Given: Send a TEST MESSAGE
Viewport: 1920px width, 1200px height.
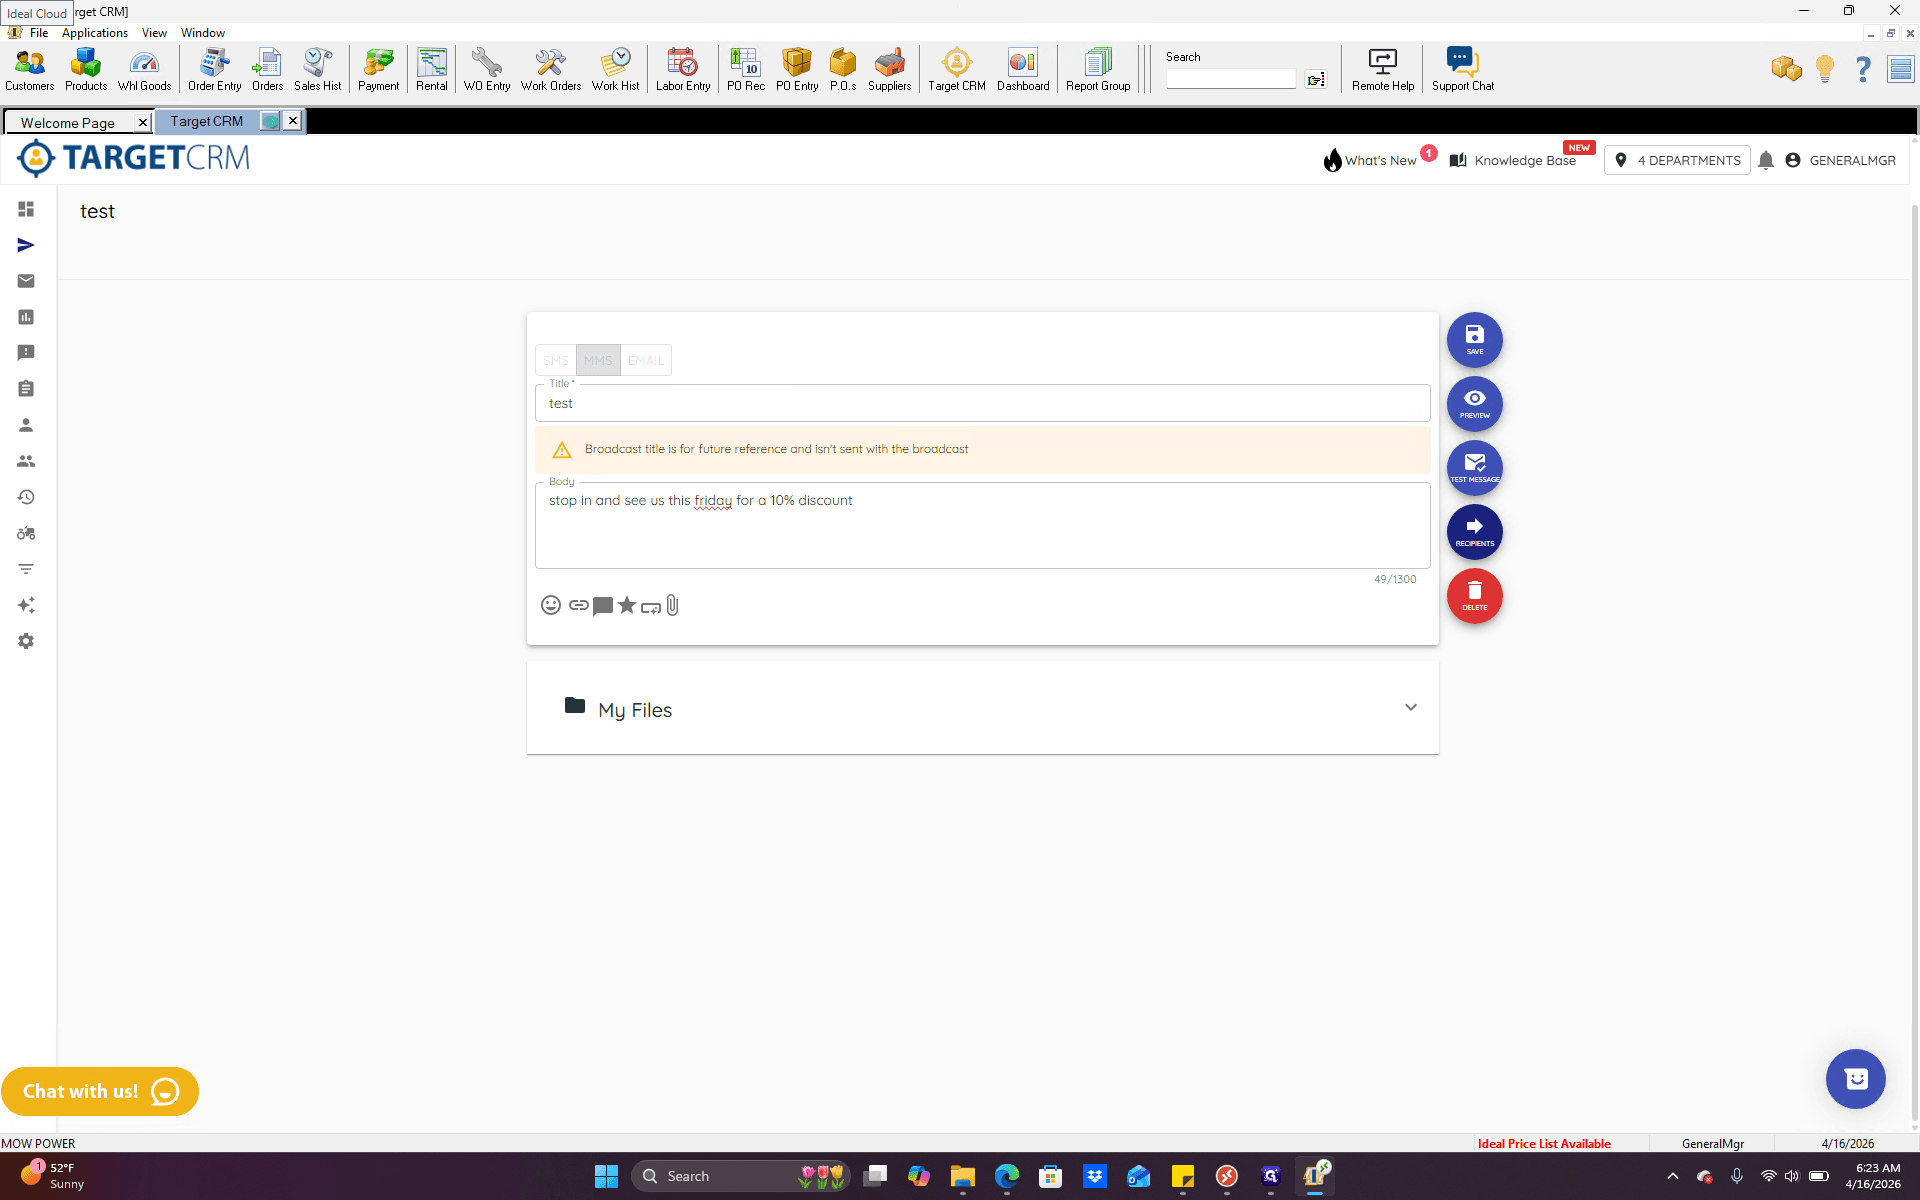Looking at the screenshot, I should [x=1474, y=468].
